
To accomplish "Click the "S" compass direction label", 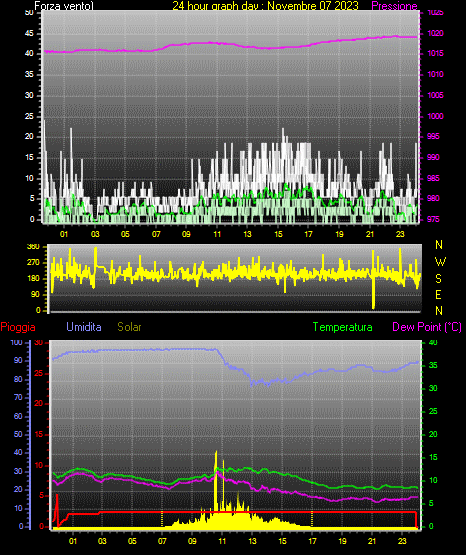I will point(438,279).
